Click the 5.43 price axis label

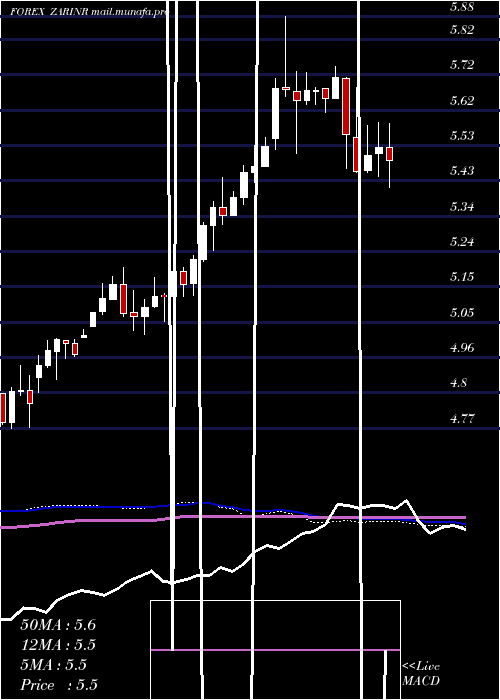pyautogui.click(x=461, y=171)
